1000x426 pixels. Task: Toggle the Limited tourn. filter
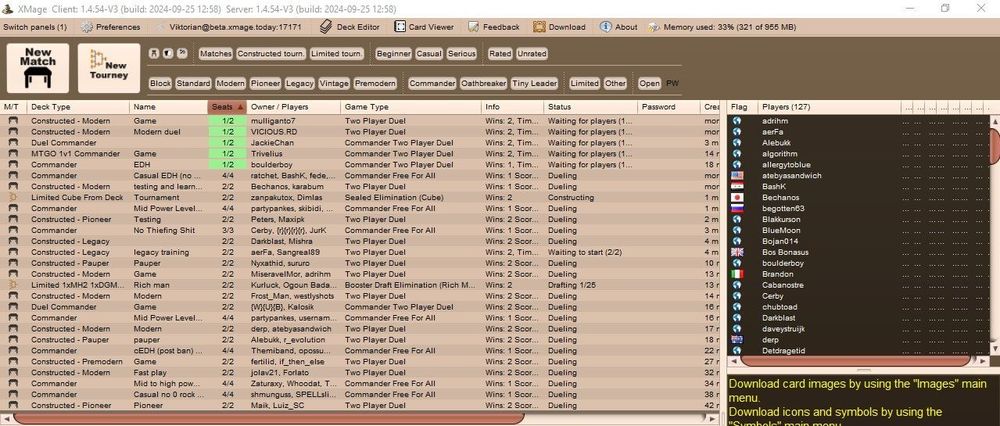[337, 54]
